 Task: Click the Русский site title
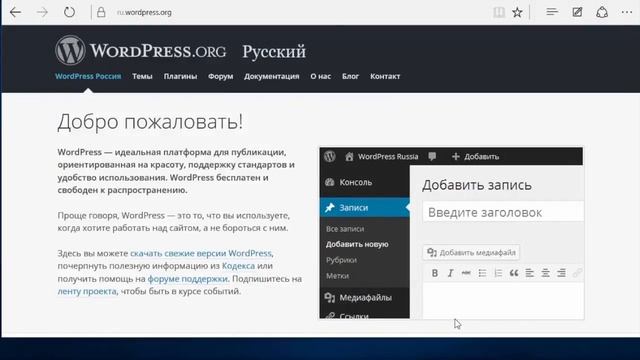(274, 51)
